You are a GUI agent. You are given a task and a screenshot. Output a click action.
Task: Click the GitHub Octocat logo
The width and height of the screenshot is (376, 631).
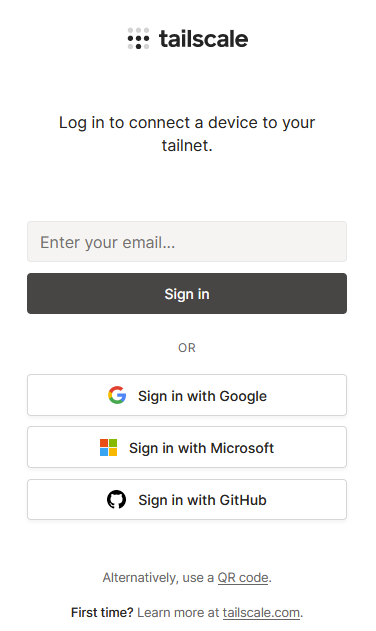point(116,500)
